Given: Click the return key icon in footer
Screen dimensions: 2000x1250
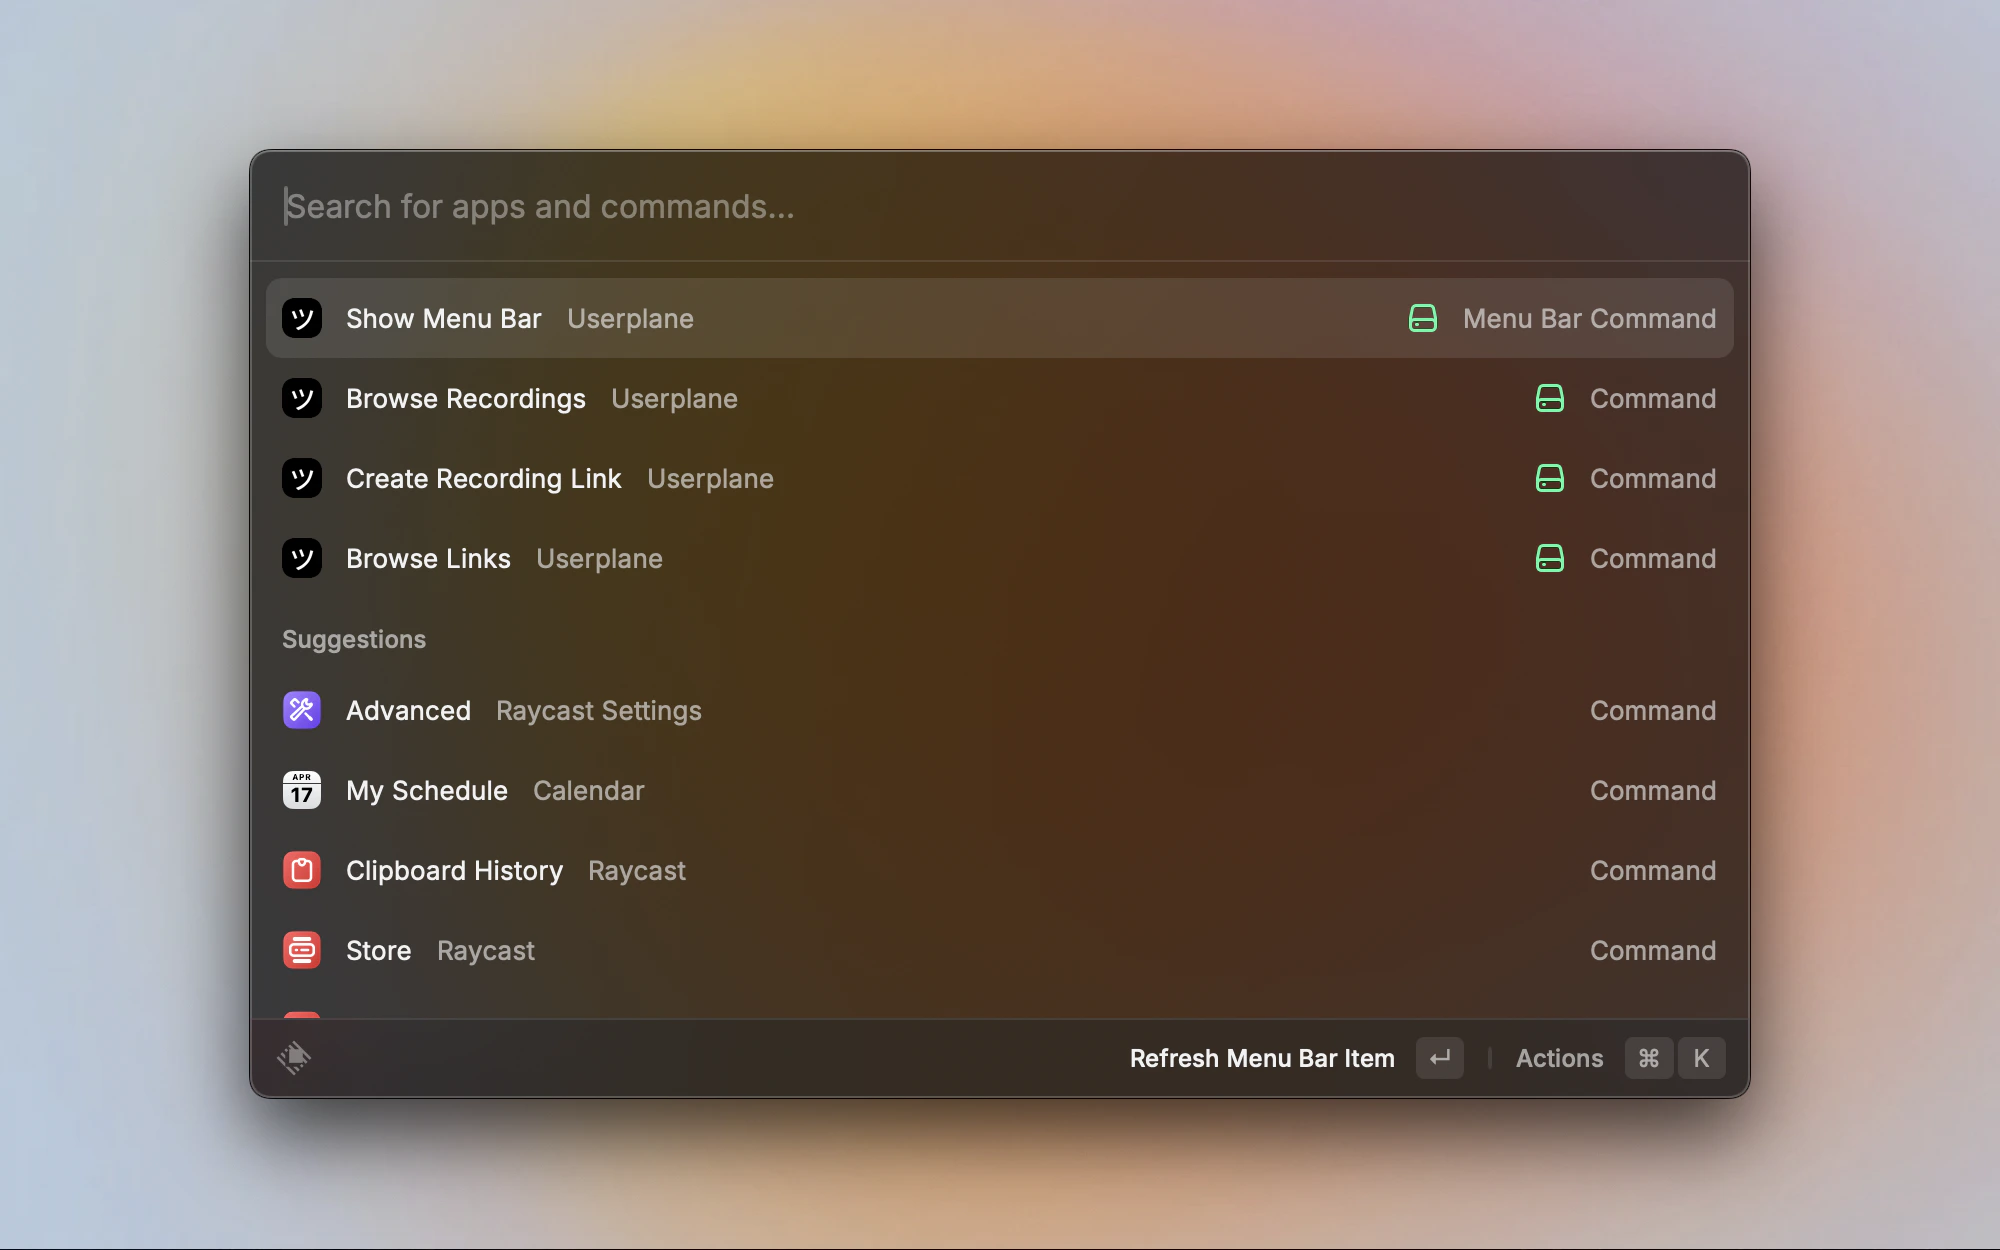Looking at the screenshot, I should coord(1439,1058).
